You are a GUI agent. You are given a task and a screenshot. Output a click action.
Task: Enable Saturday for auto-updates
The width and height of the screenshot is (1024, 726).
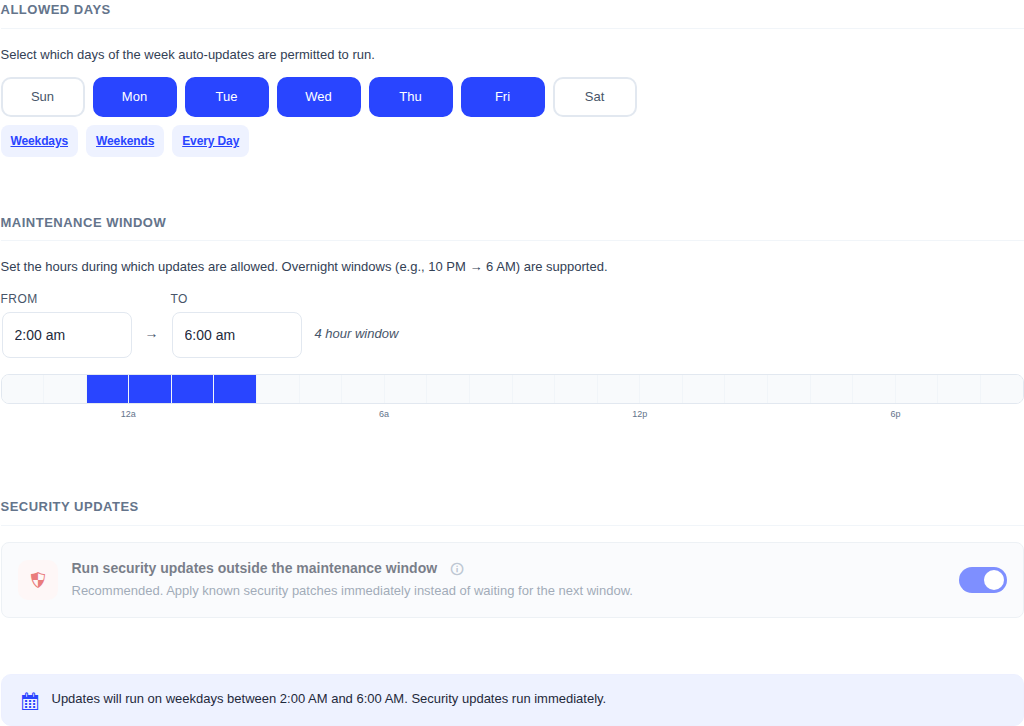[x=595, y=97]
